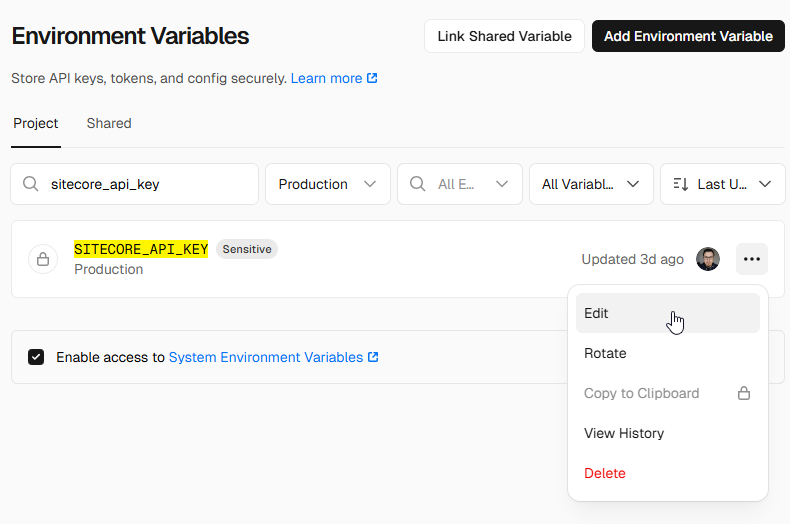
Task: Choose Rotate in the variable menu
Action: click(668, 353)
